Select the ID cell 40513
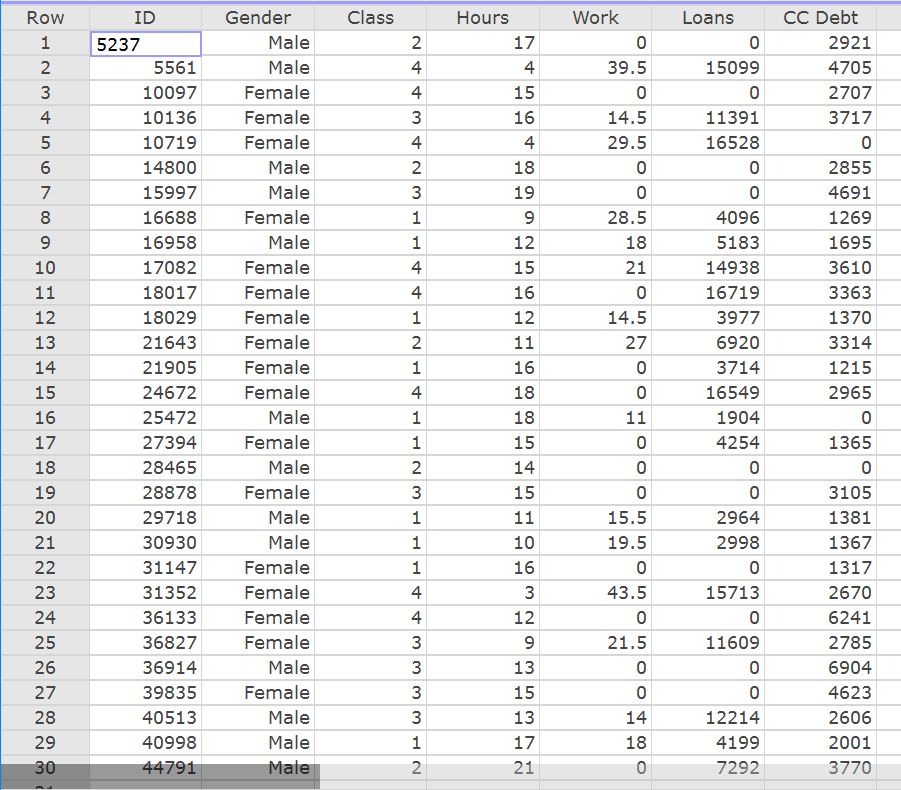This screenshot has height=790, width=901. [145, 718]
